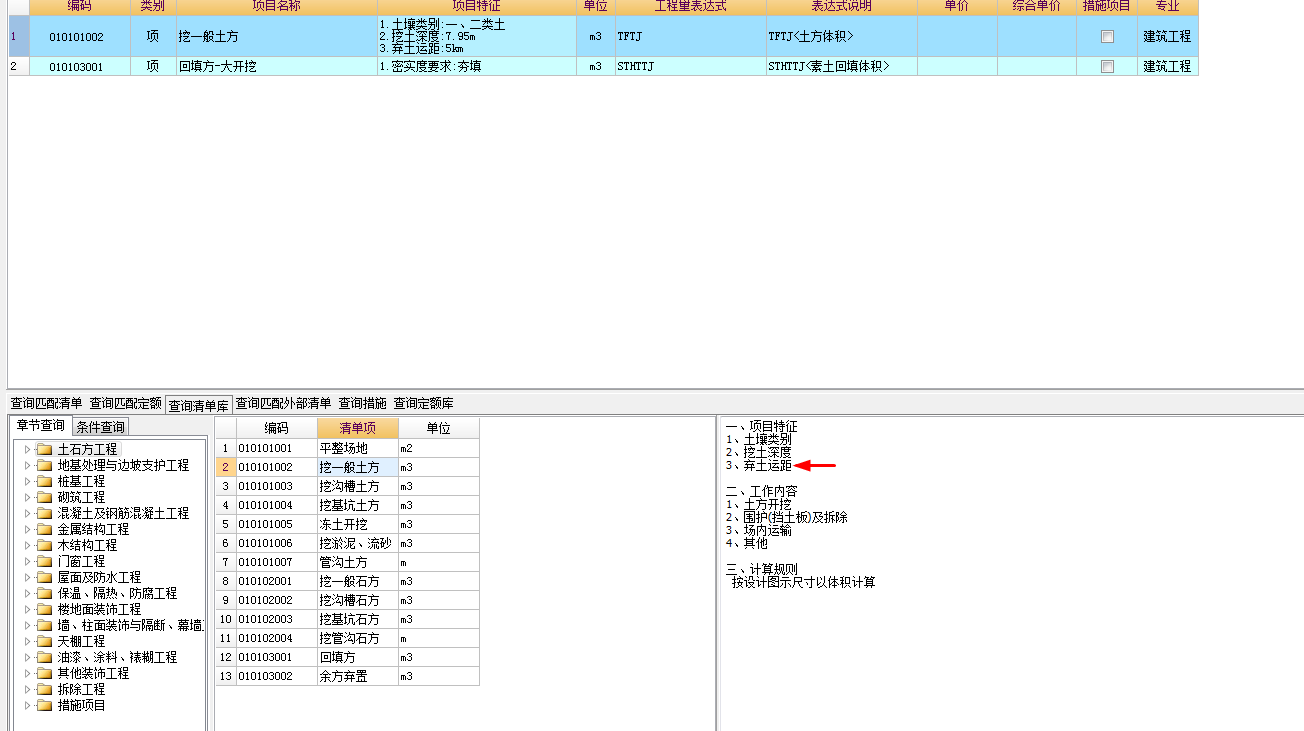Select the 挖基坑土方 list row
1304x731 pixels.
348,505
